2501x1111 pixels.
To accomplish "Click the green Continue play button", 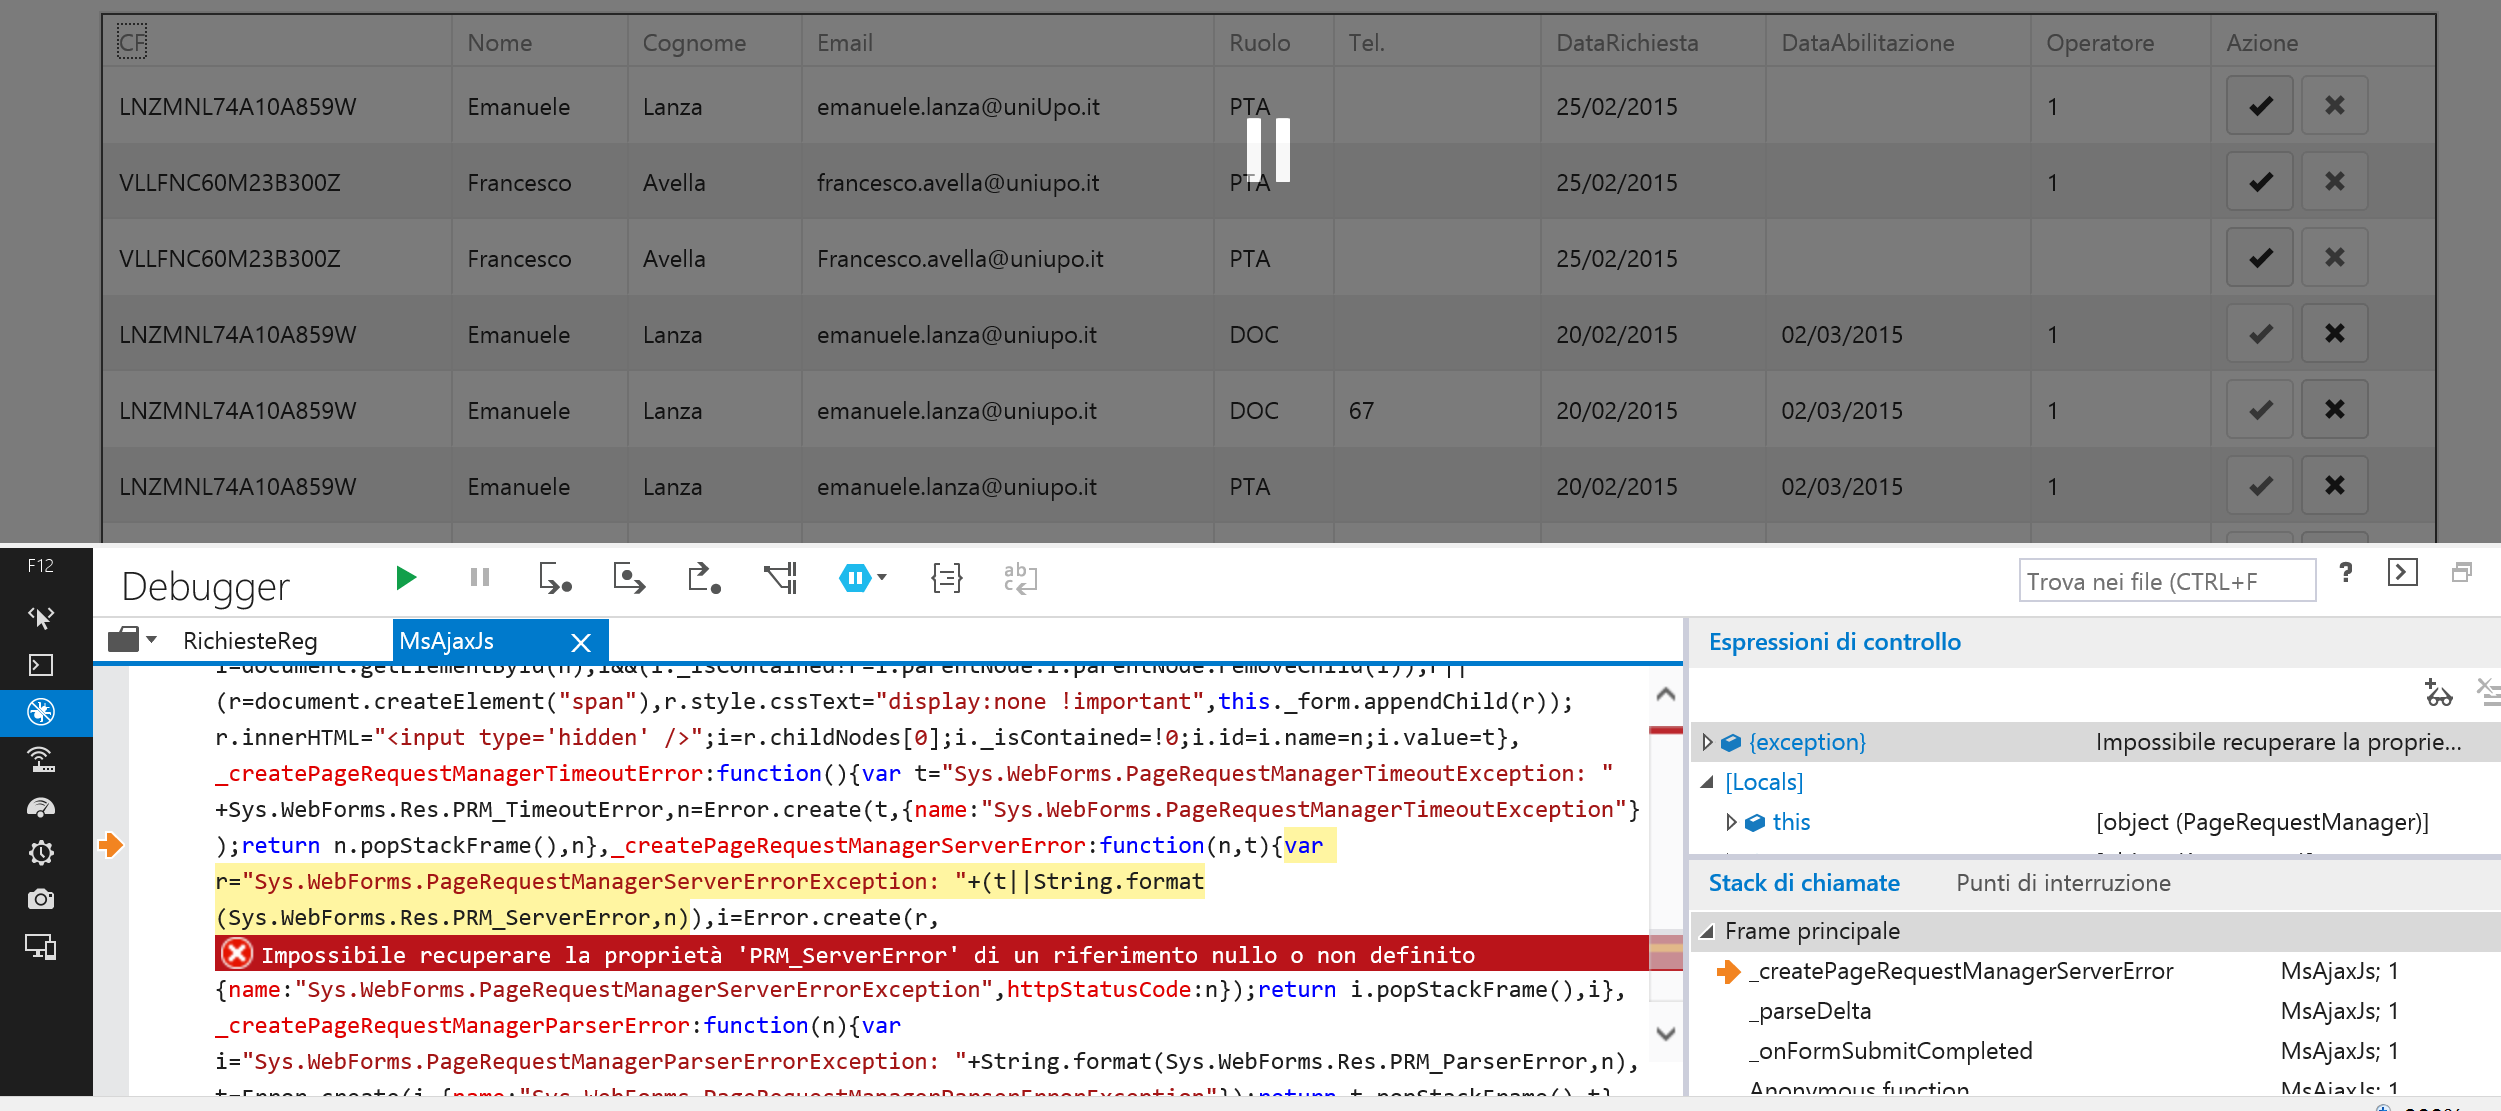I will click(405, 578).
